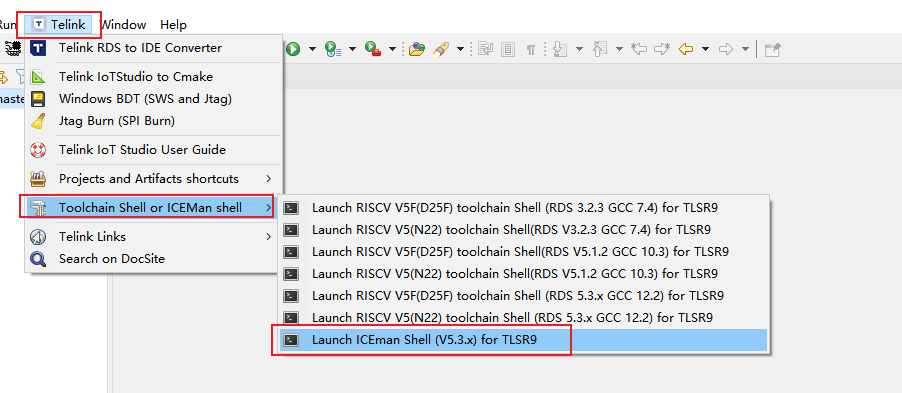The height and width of the screenshot is (393, 902).
Task: Click the Next Annotation icon
Action: 560,49
